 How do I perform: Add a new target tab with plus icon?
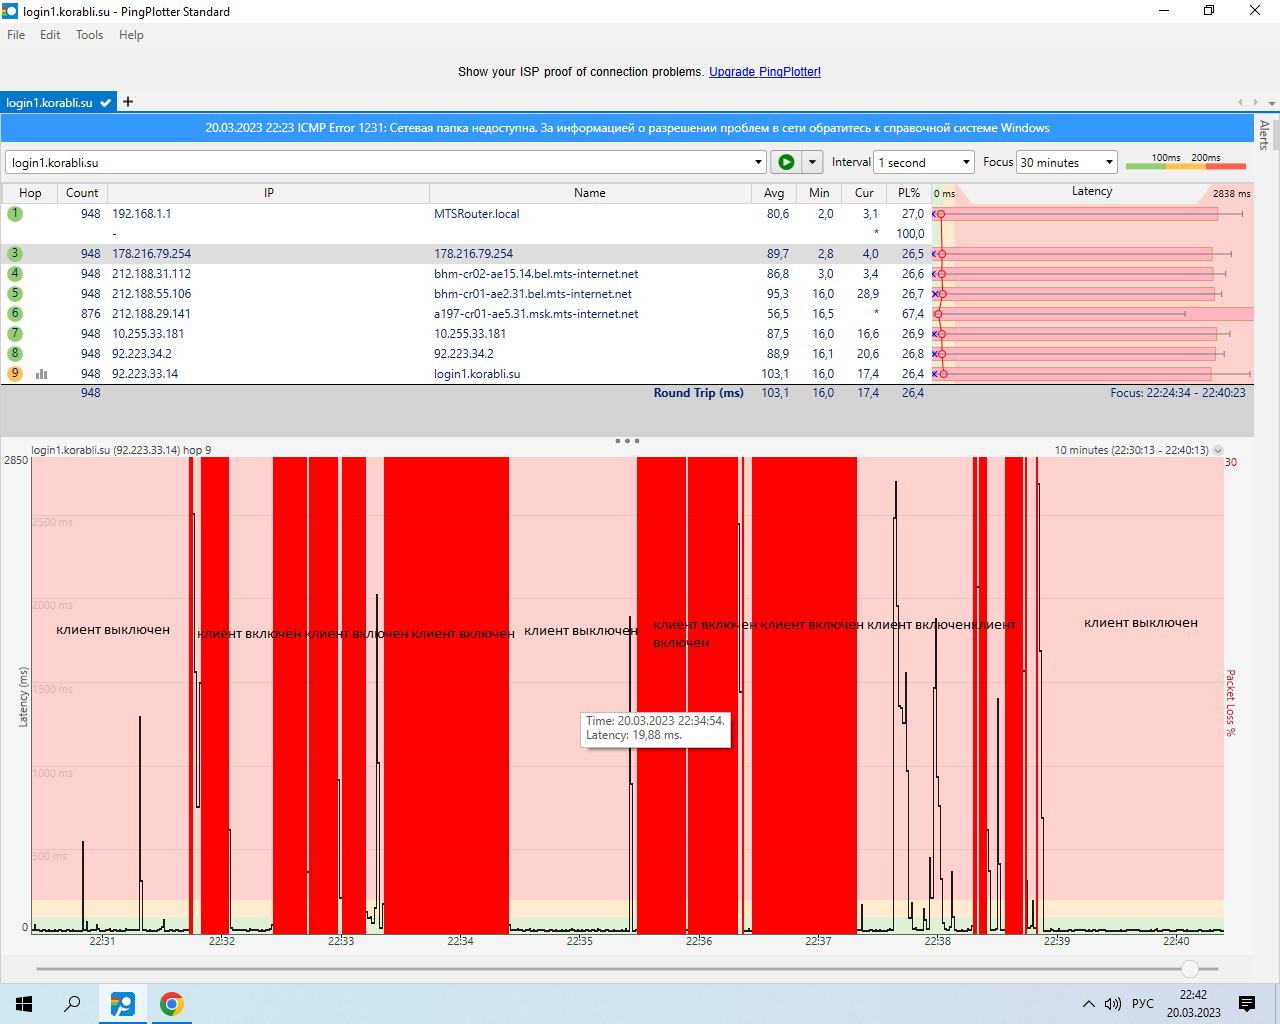[x=128, y=101]
